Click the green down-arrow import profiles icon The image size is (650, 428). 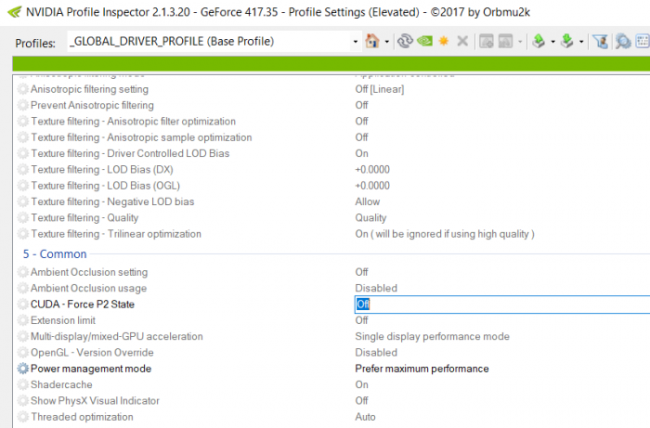click(567, 41)
